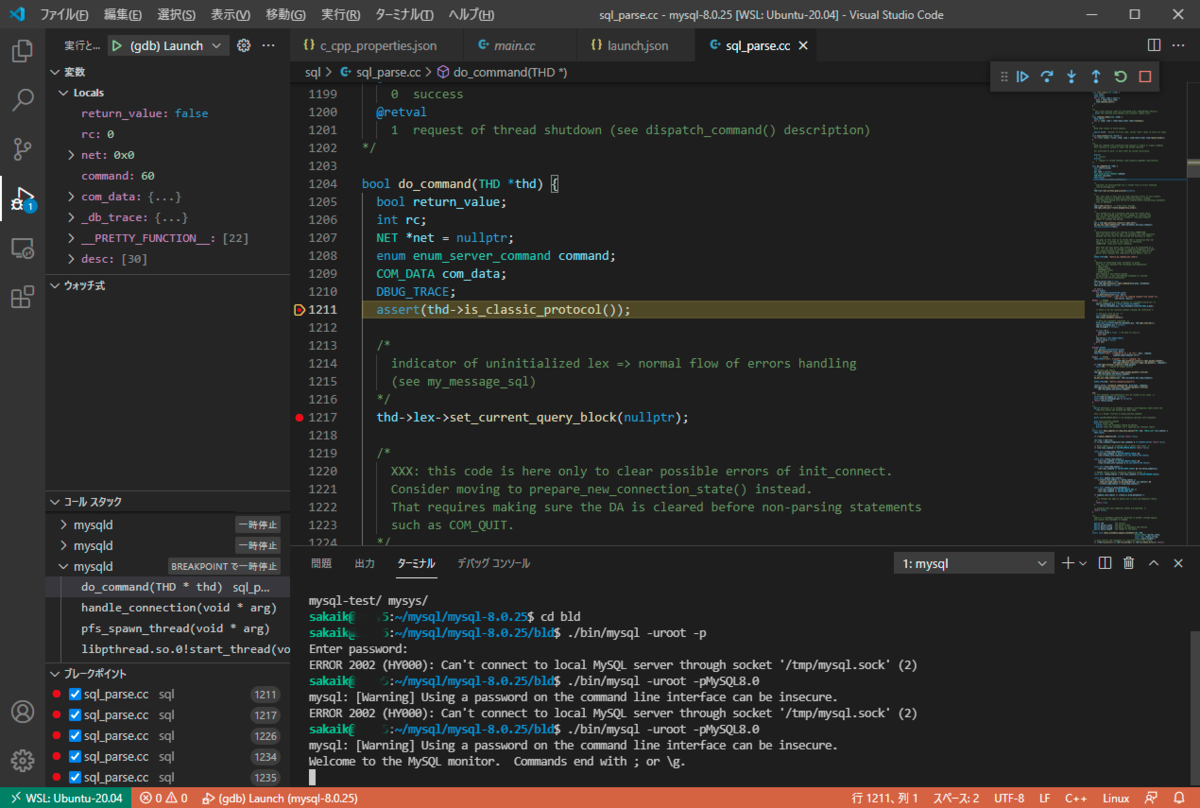This screenshot has width=1200, height=808.
Task: Open the ファイル(F) menu
Action: (x=64, y=15)
